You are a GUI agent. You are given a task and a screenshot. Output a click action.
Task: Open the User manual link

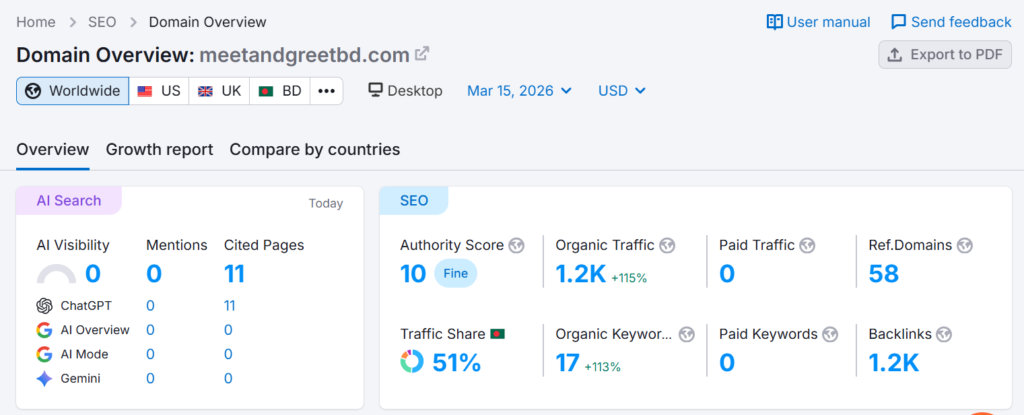pyautogui.click(x=818, y=22)
